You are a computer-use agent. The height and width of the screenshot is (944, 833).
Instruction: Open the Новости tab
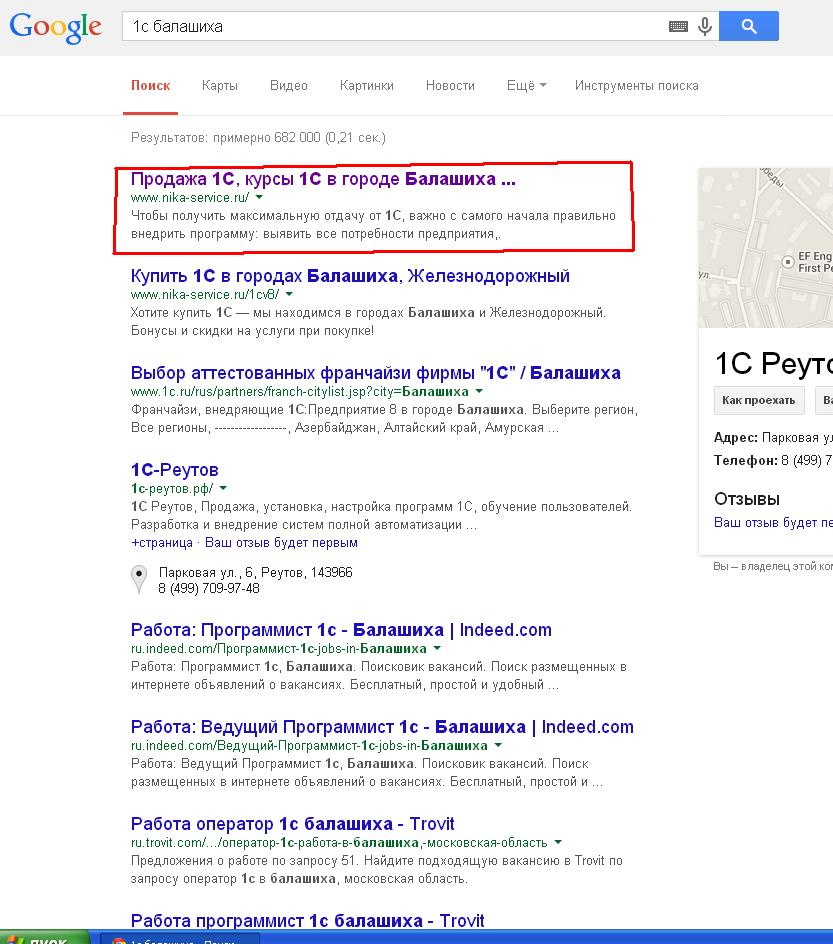450,85
